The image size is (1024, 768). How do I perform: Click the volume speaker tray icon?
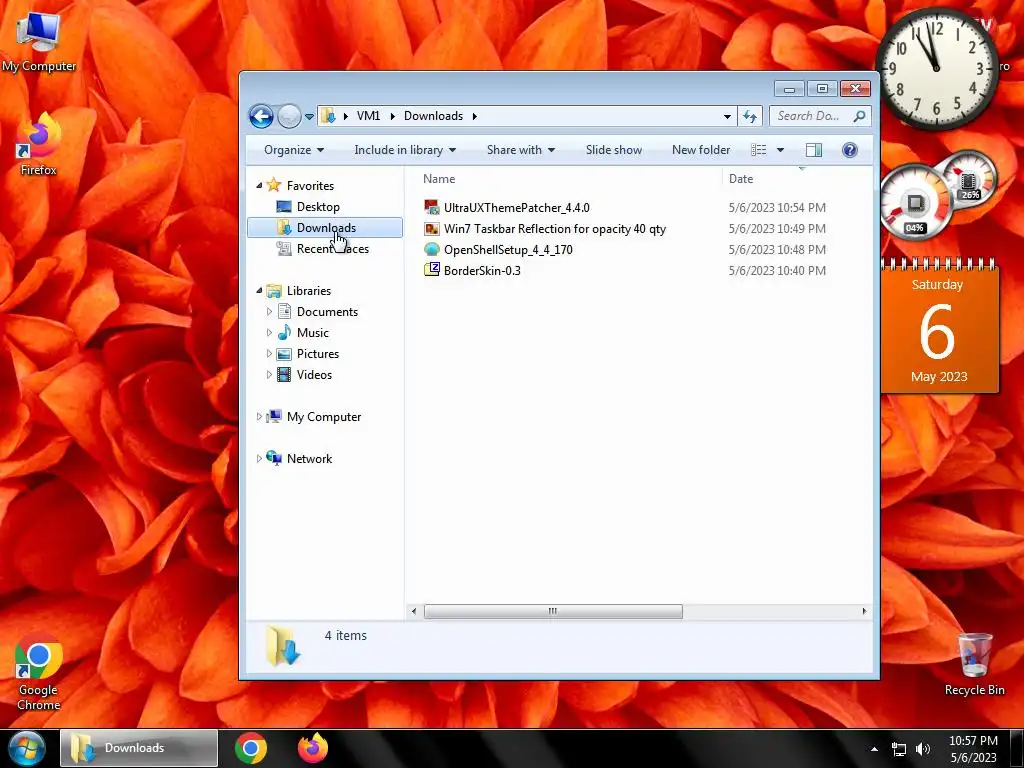pyautogui.click(x=922, y=749)
